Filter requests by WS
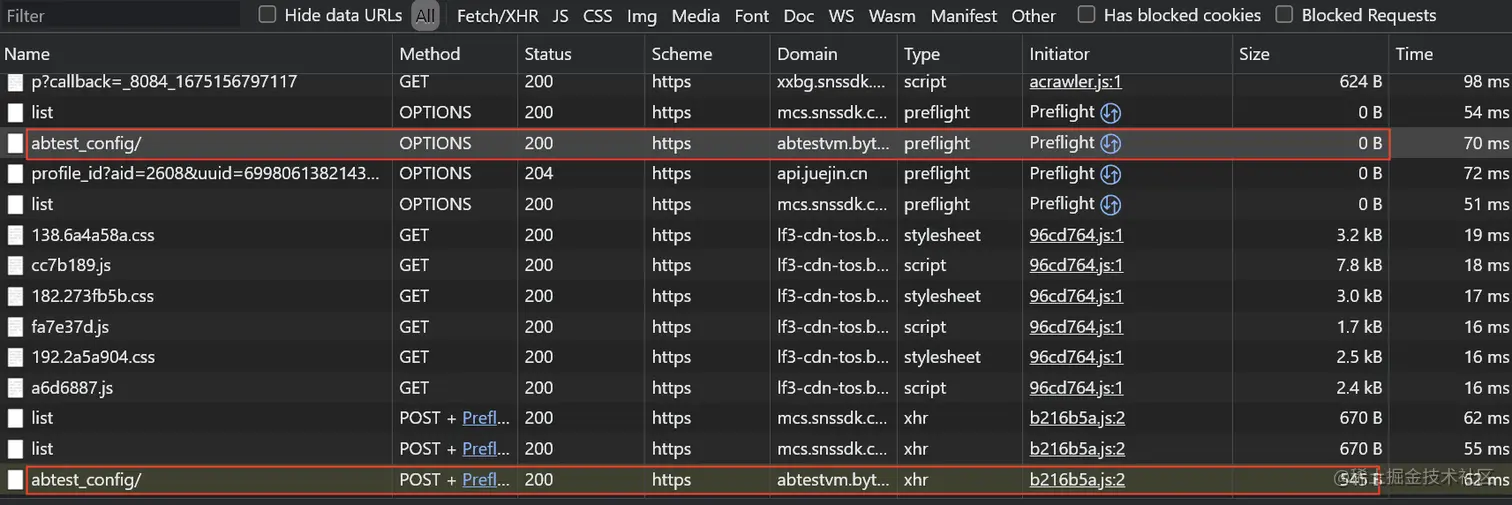This screenshot has width=1512, height=505. coord(842,16)
